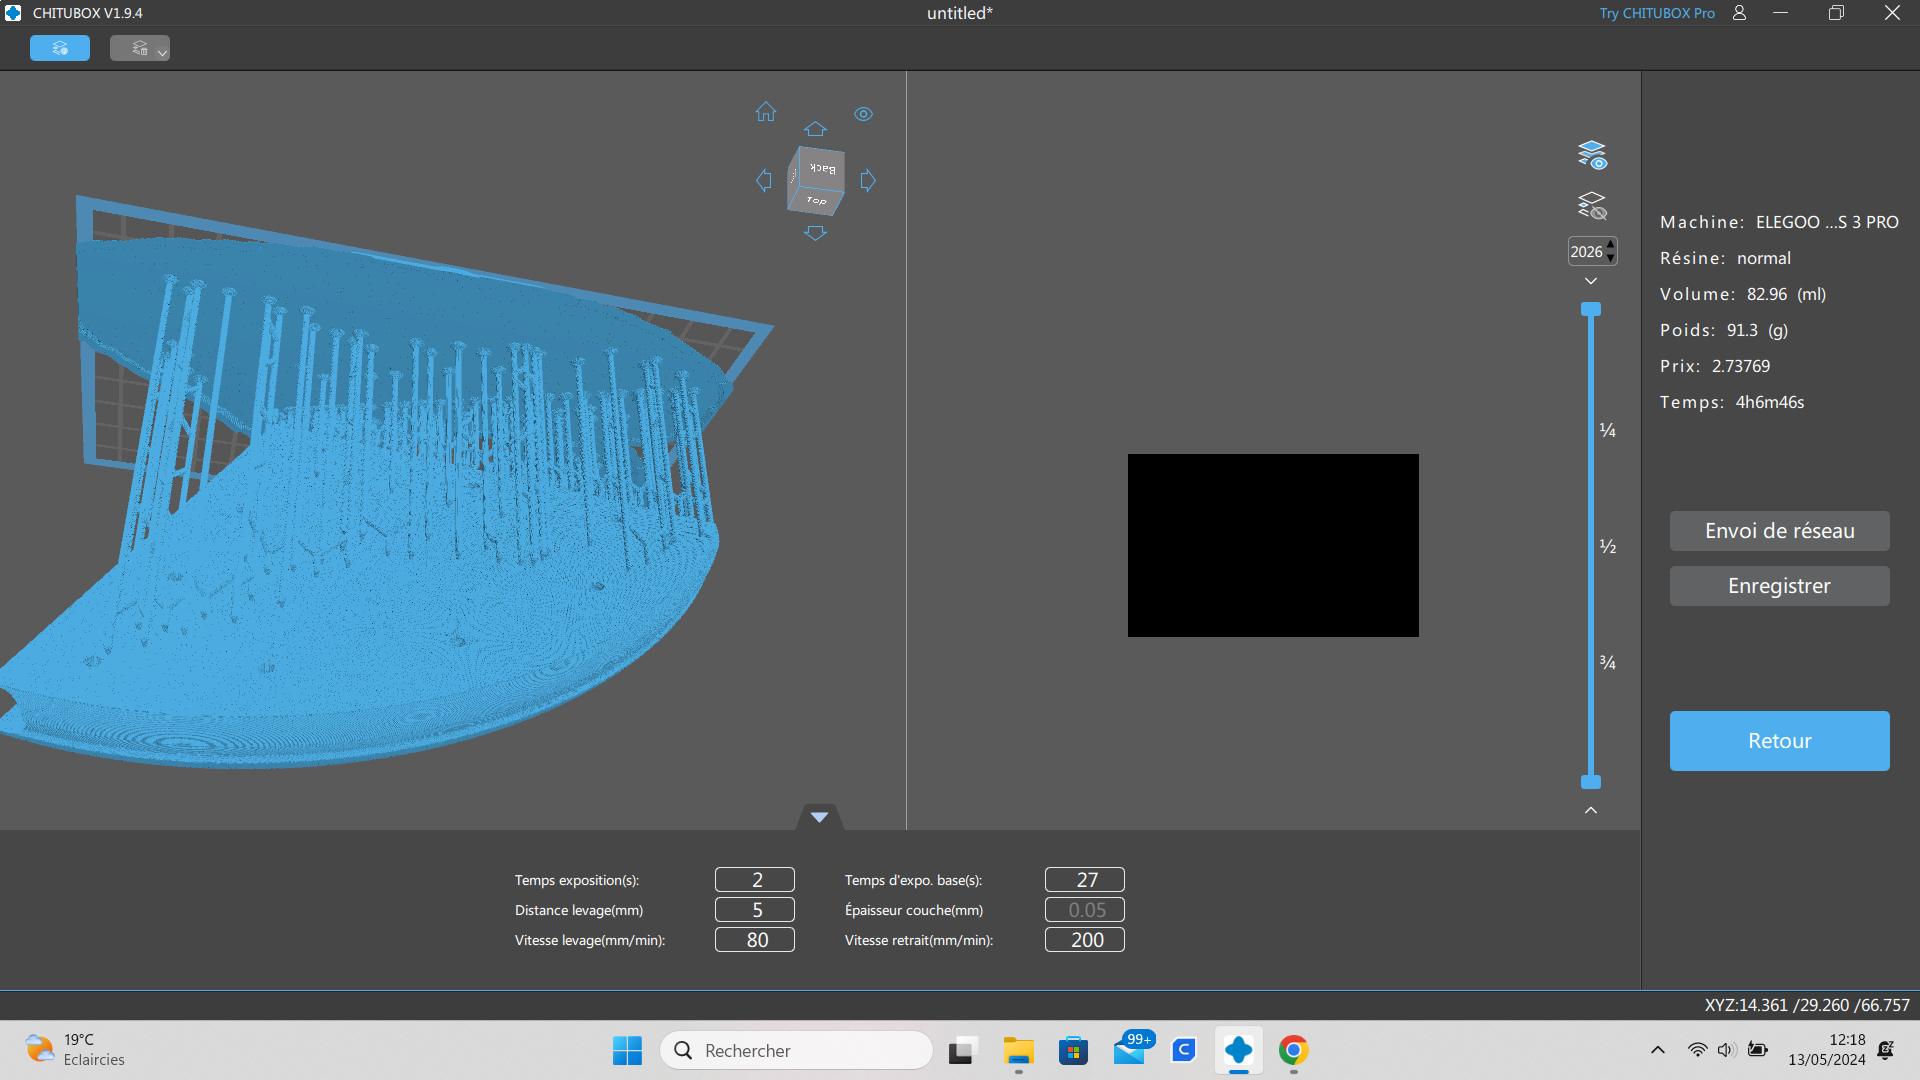Rotate view right with the cube's right arrow
The height and width of the screenshot is (1080, 1920).
pos(868,180)
